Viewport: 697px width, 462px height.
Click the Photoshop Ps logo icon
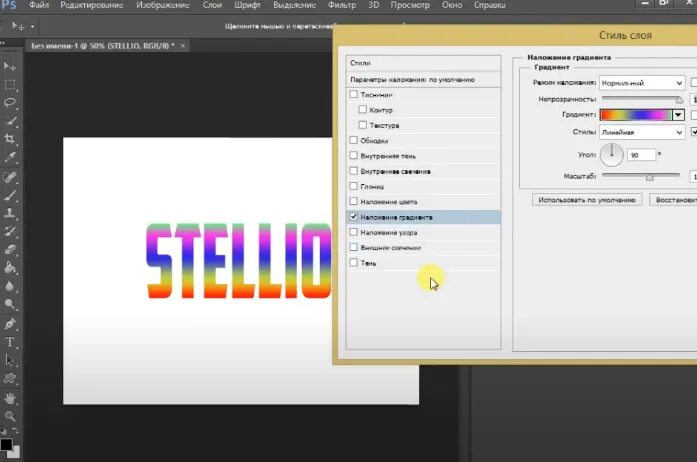[x=8, y=5]
